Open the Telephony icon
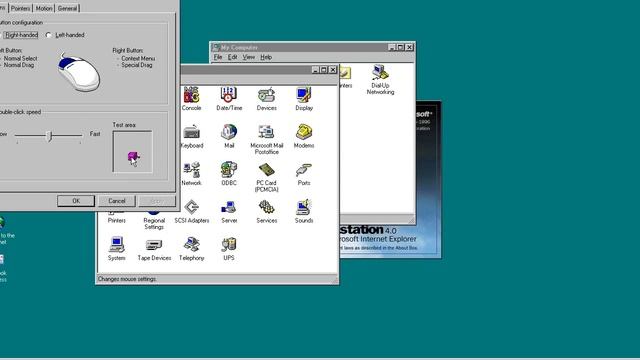This screenshot has height=360, width=640. (191, 249)
